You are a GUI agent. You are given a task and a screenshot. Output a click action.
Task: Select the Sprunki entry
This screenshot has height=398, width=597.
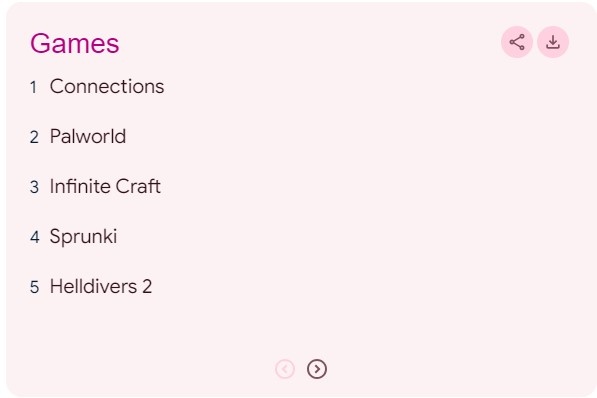coord(83,237)
